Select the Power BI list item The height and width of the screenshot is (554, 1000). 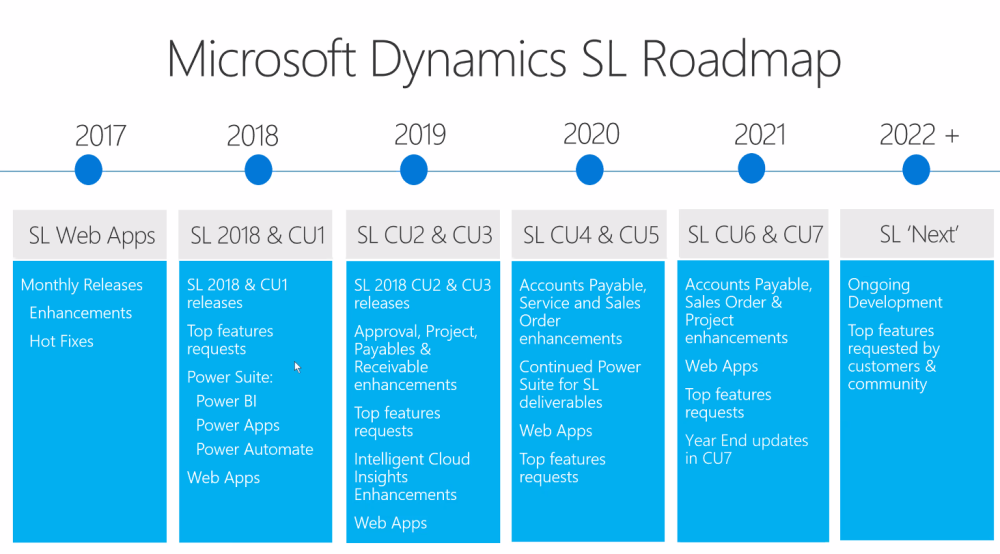pos(226,401)
